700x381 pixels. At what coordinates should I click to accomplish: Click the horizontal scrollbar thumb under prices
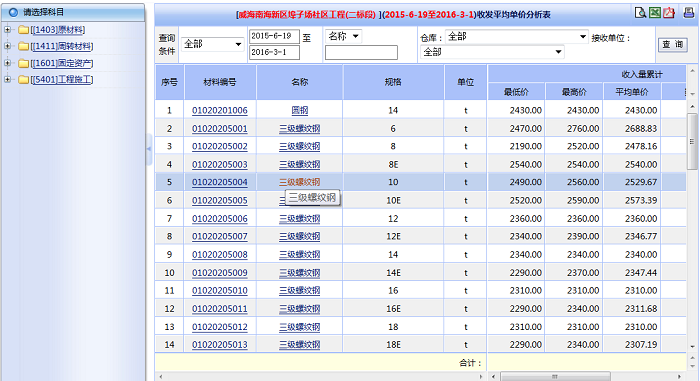point(555,377)
